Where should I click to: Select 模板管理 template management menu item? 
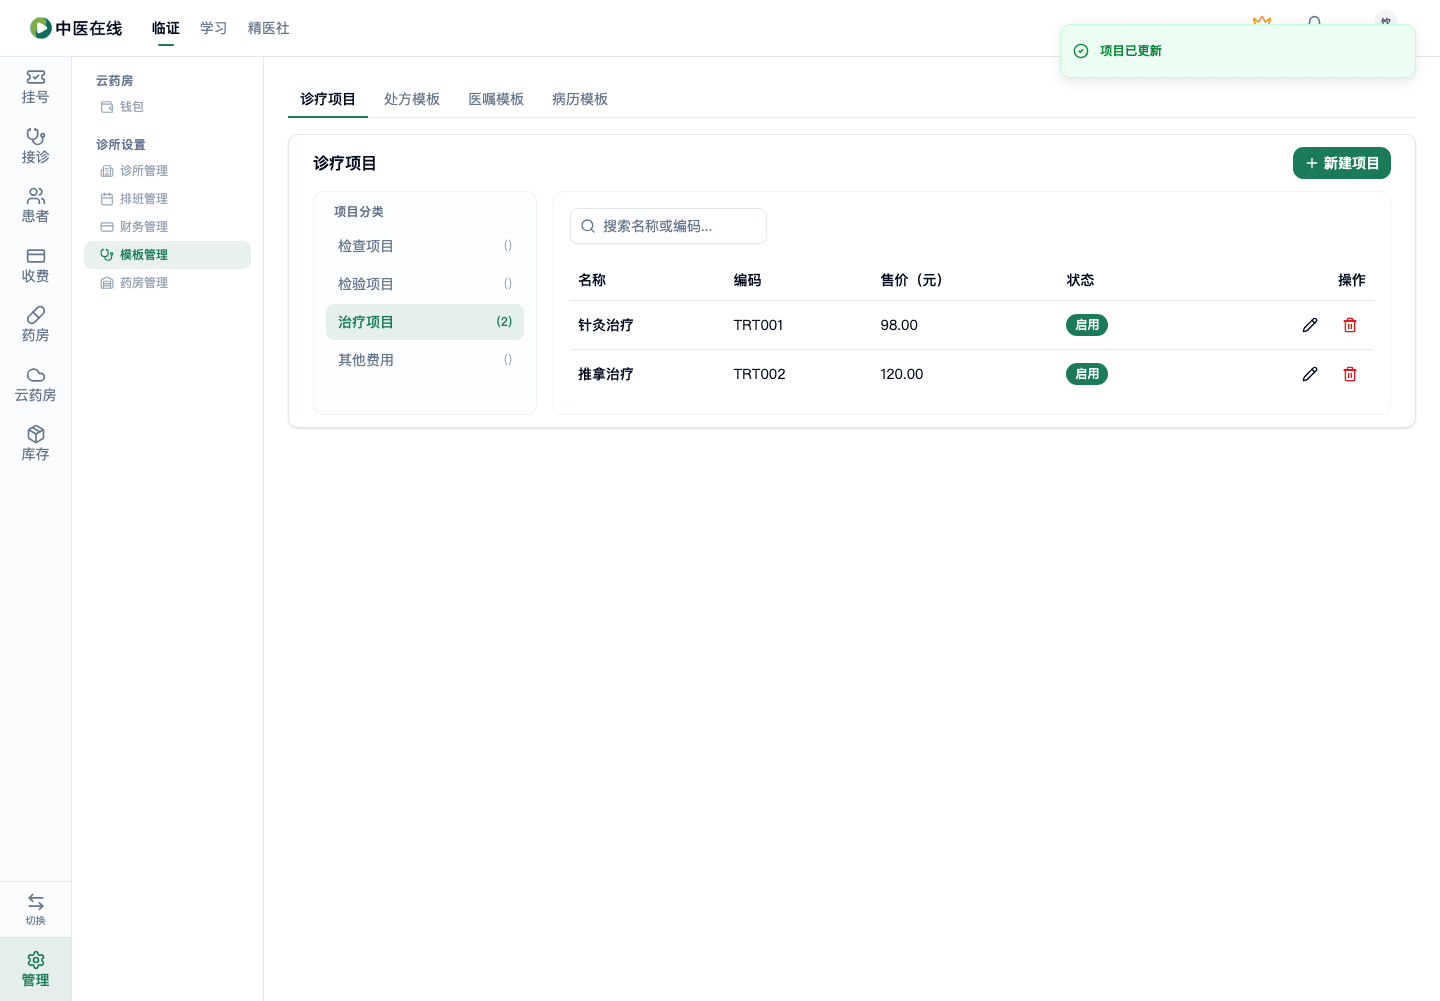coord(167,255)
